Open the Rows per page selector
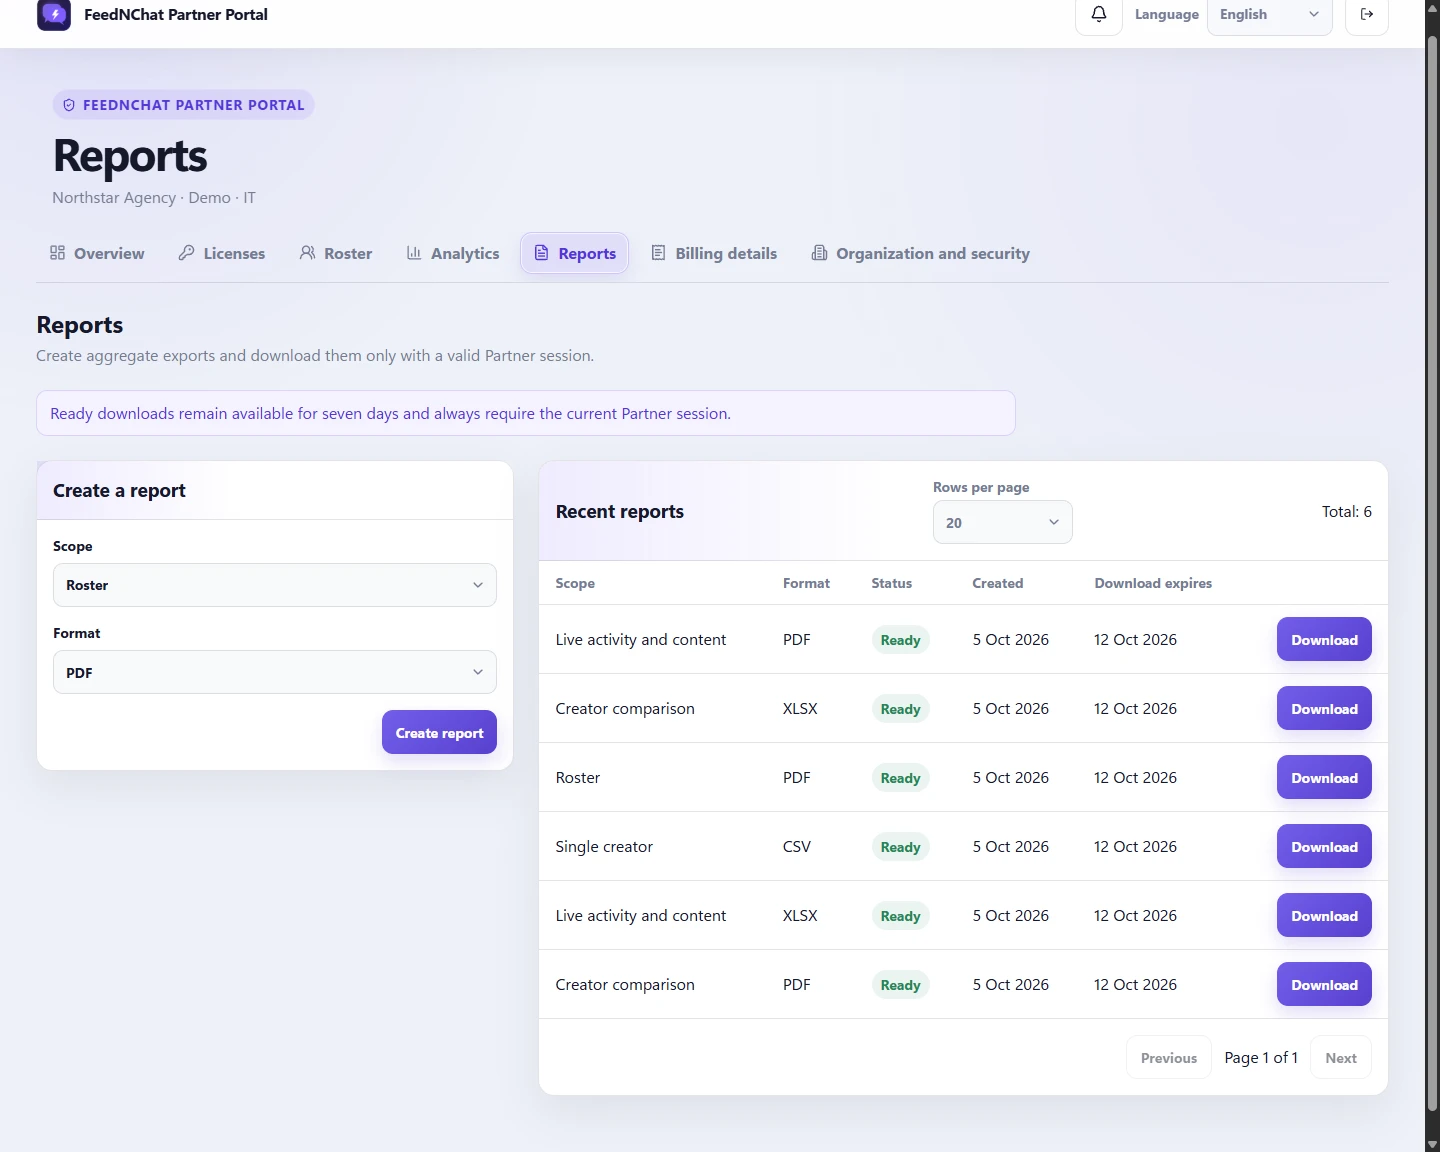 pyautogui.click(x=1003, y=522)
